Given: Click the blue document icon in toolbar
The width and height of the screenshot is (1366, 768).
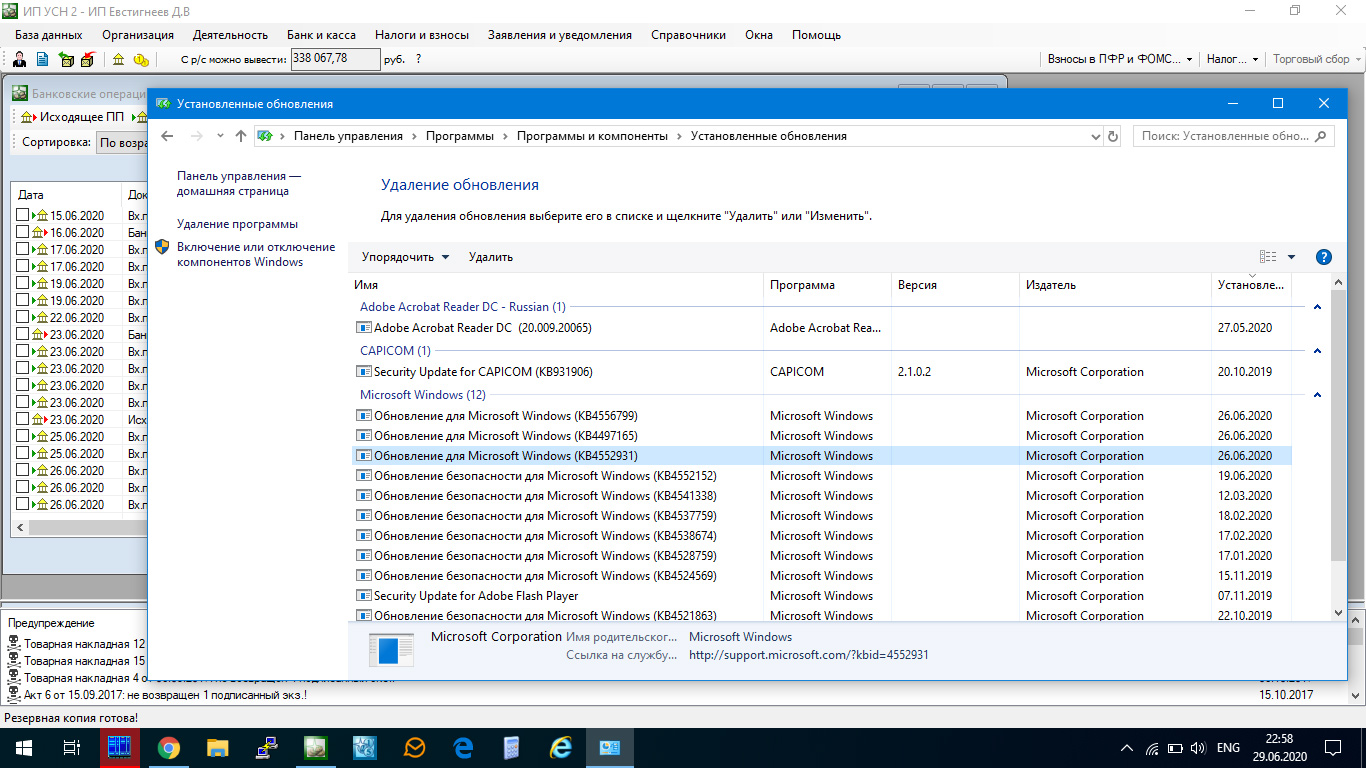Looking at the screenshot, I should 41,59.
